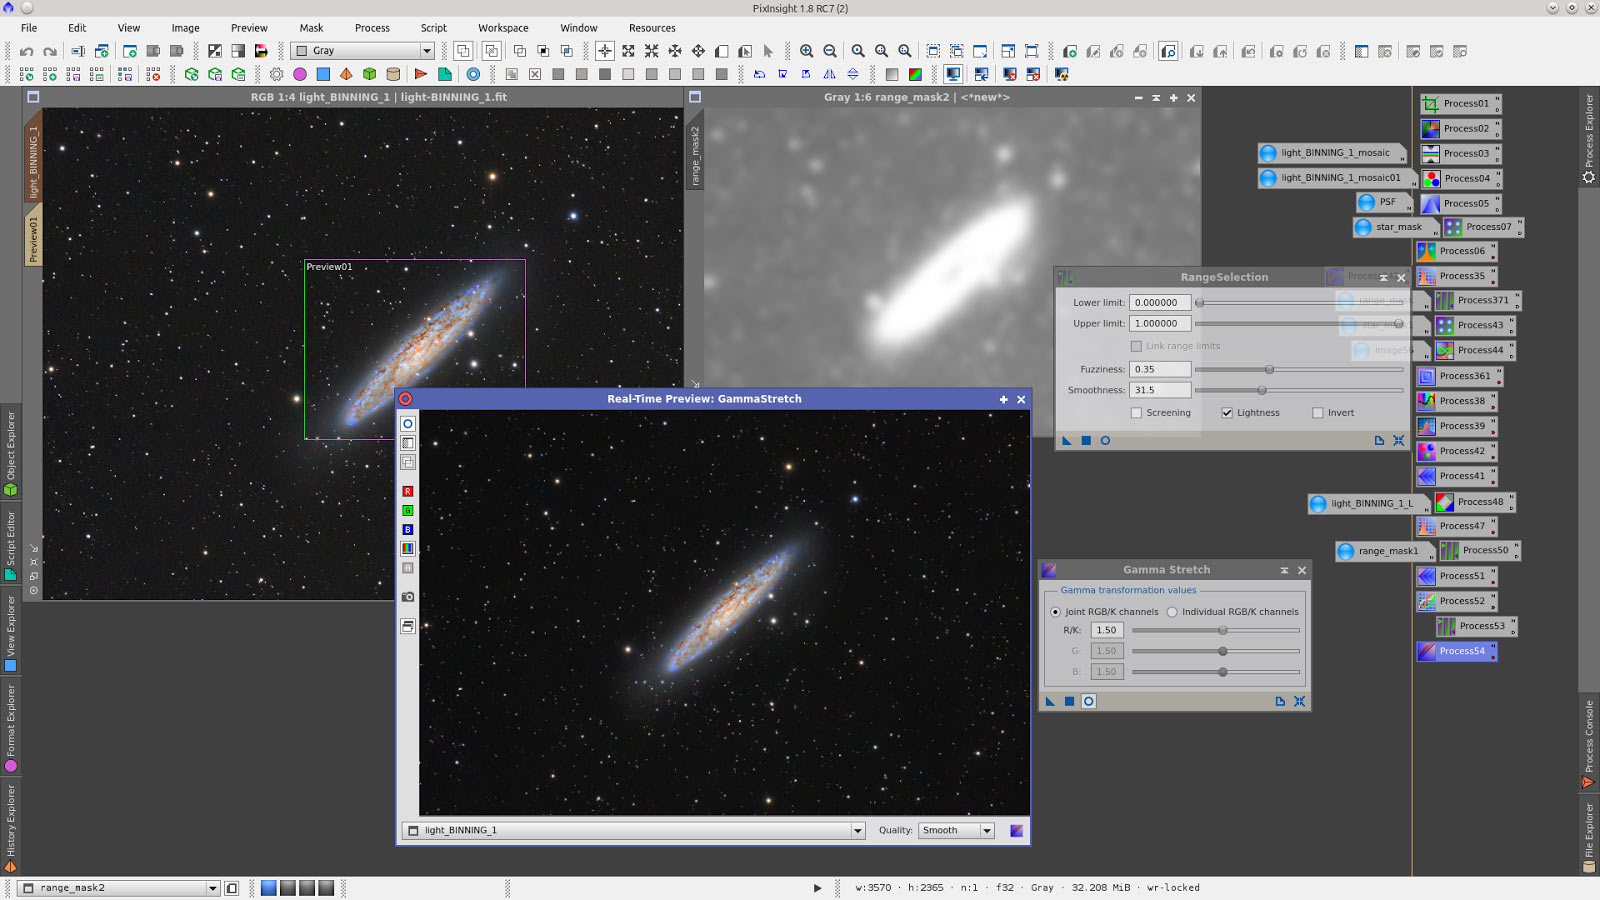Apply RangeSelection globally using the circle icon
Screen dimensions: 1600x900
(x=1106, y=440)
